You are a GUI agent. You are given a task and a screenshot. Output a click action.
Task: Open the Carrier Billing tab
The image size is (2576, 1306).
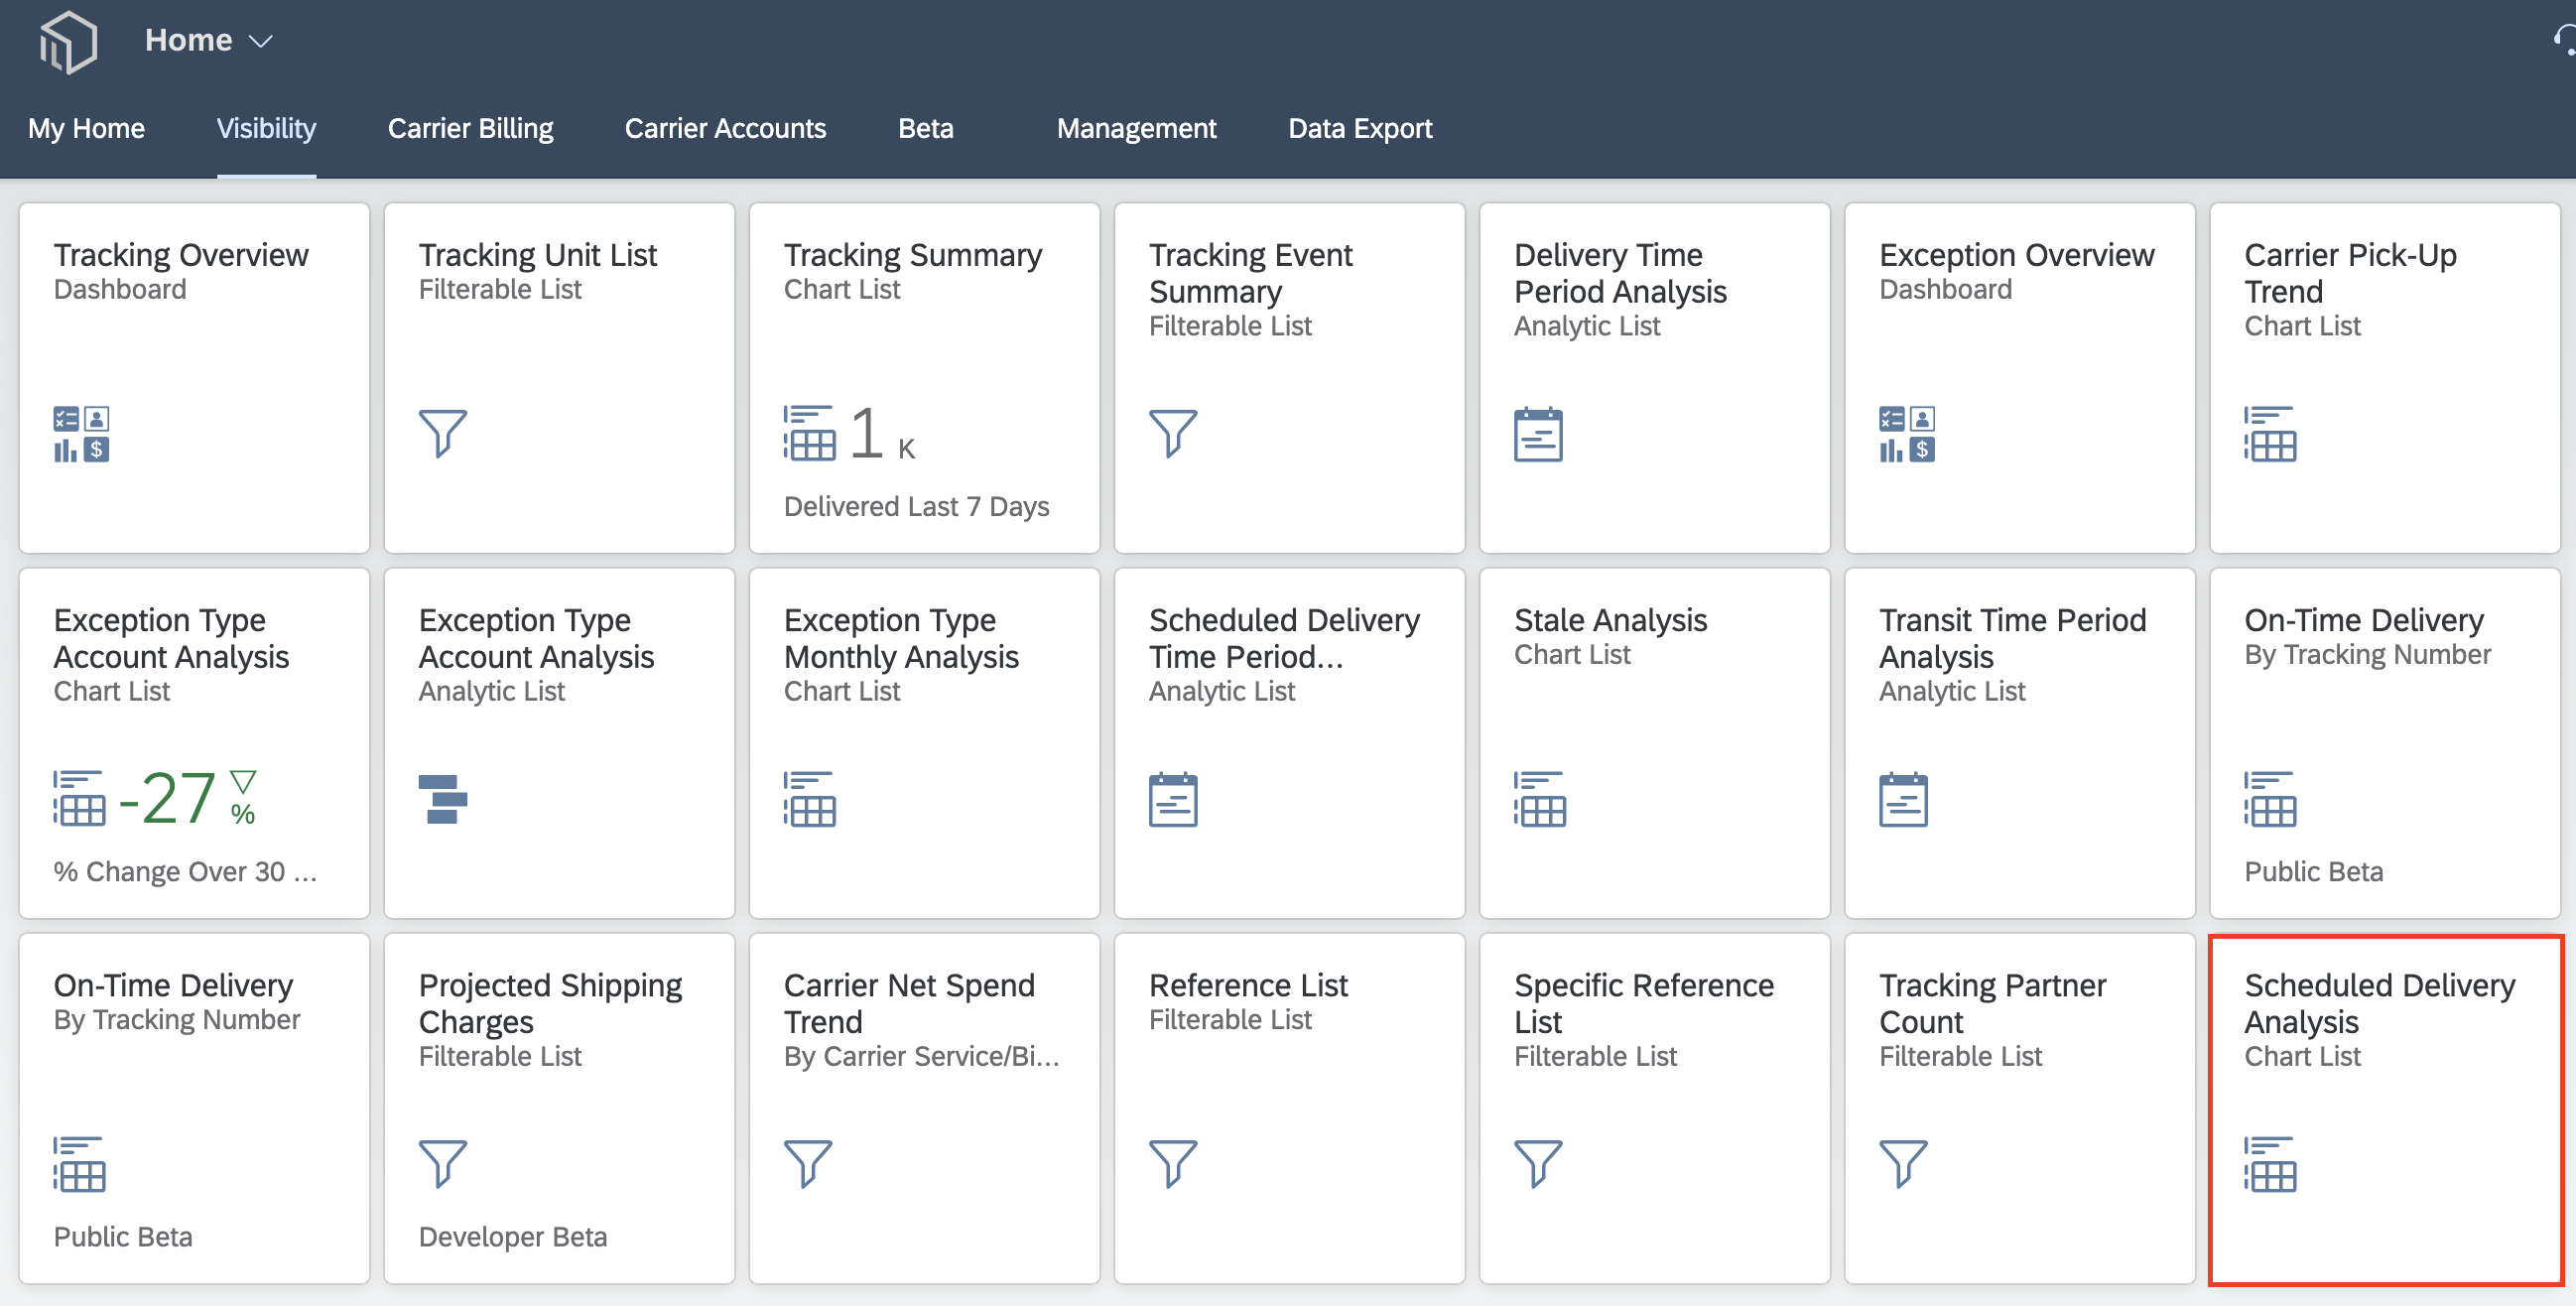(470, 128)
